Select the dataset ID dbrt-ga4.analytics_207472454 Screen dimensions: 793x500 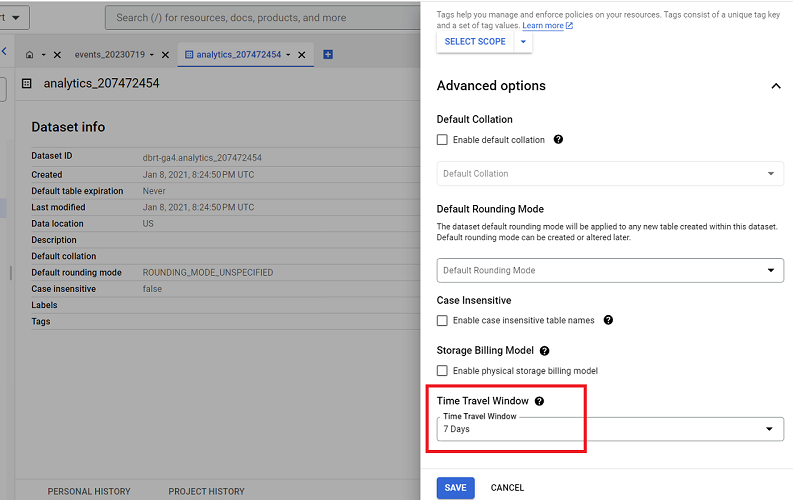pyautogui.click(x=202, y=158)
